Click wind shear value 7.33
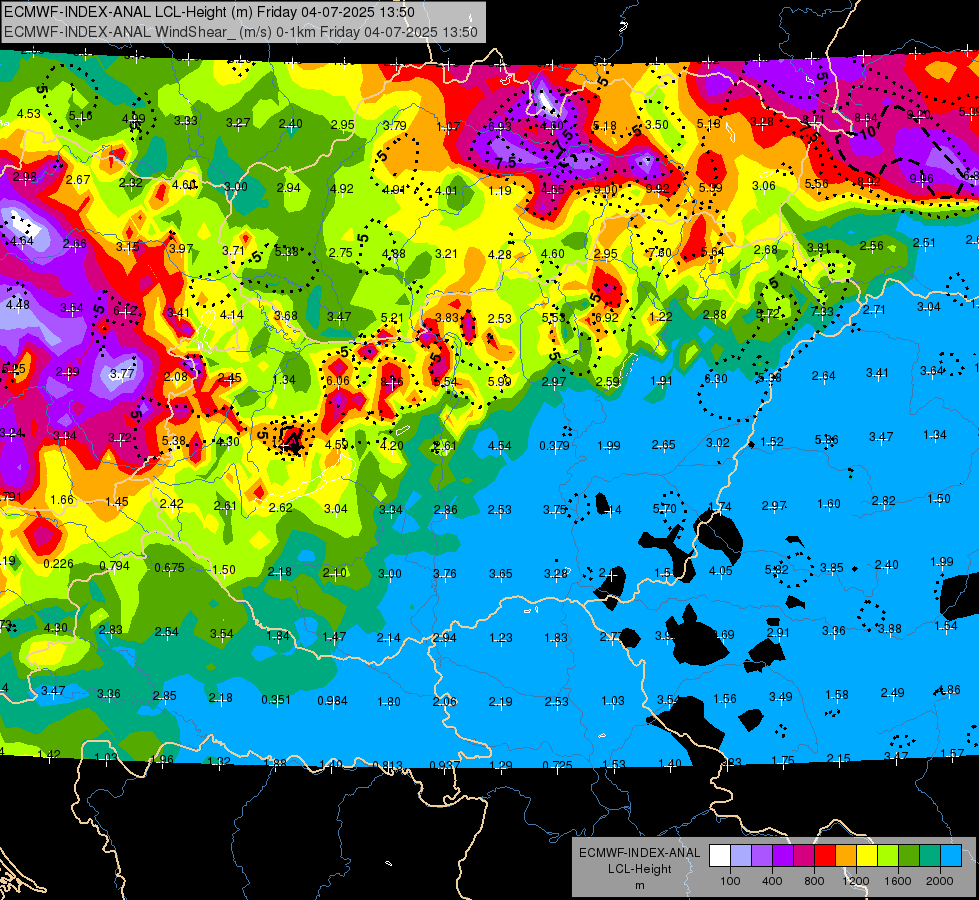Screen dimensions: 979x900 822,312
